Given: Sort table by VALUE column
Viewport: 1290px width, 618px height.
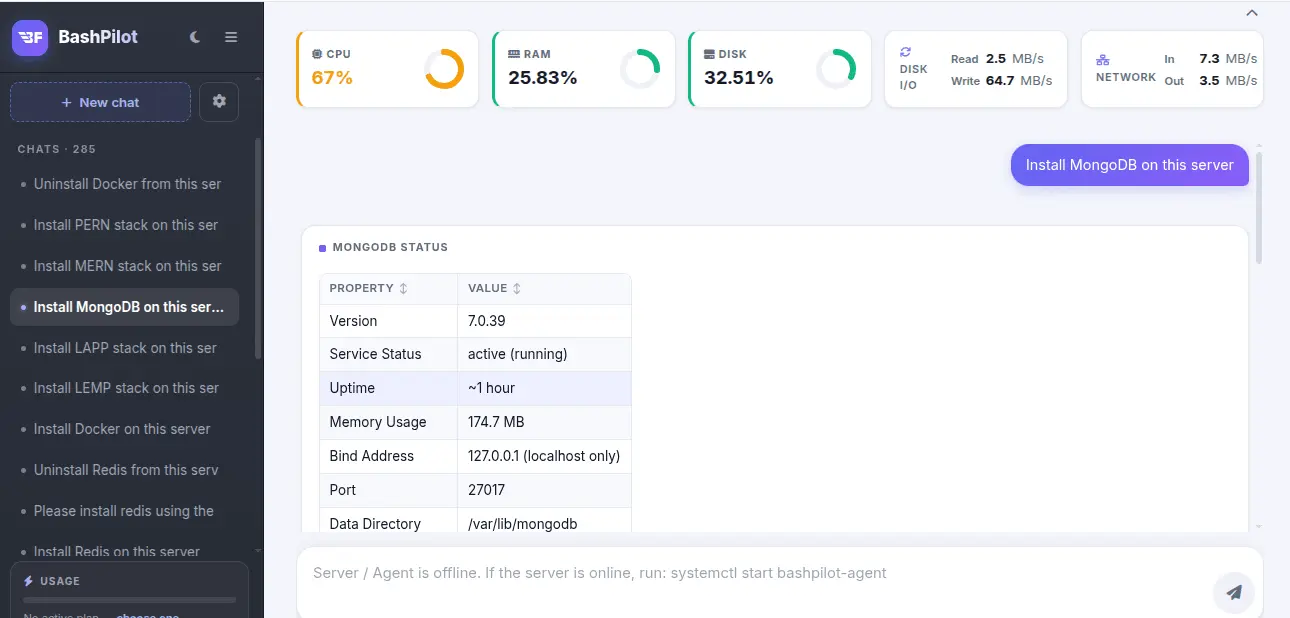Looking at the screenshot, I should point(544,288).
